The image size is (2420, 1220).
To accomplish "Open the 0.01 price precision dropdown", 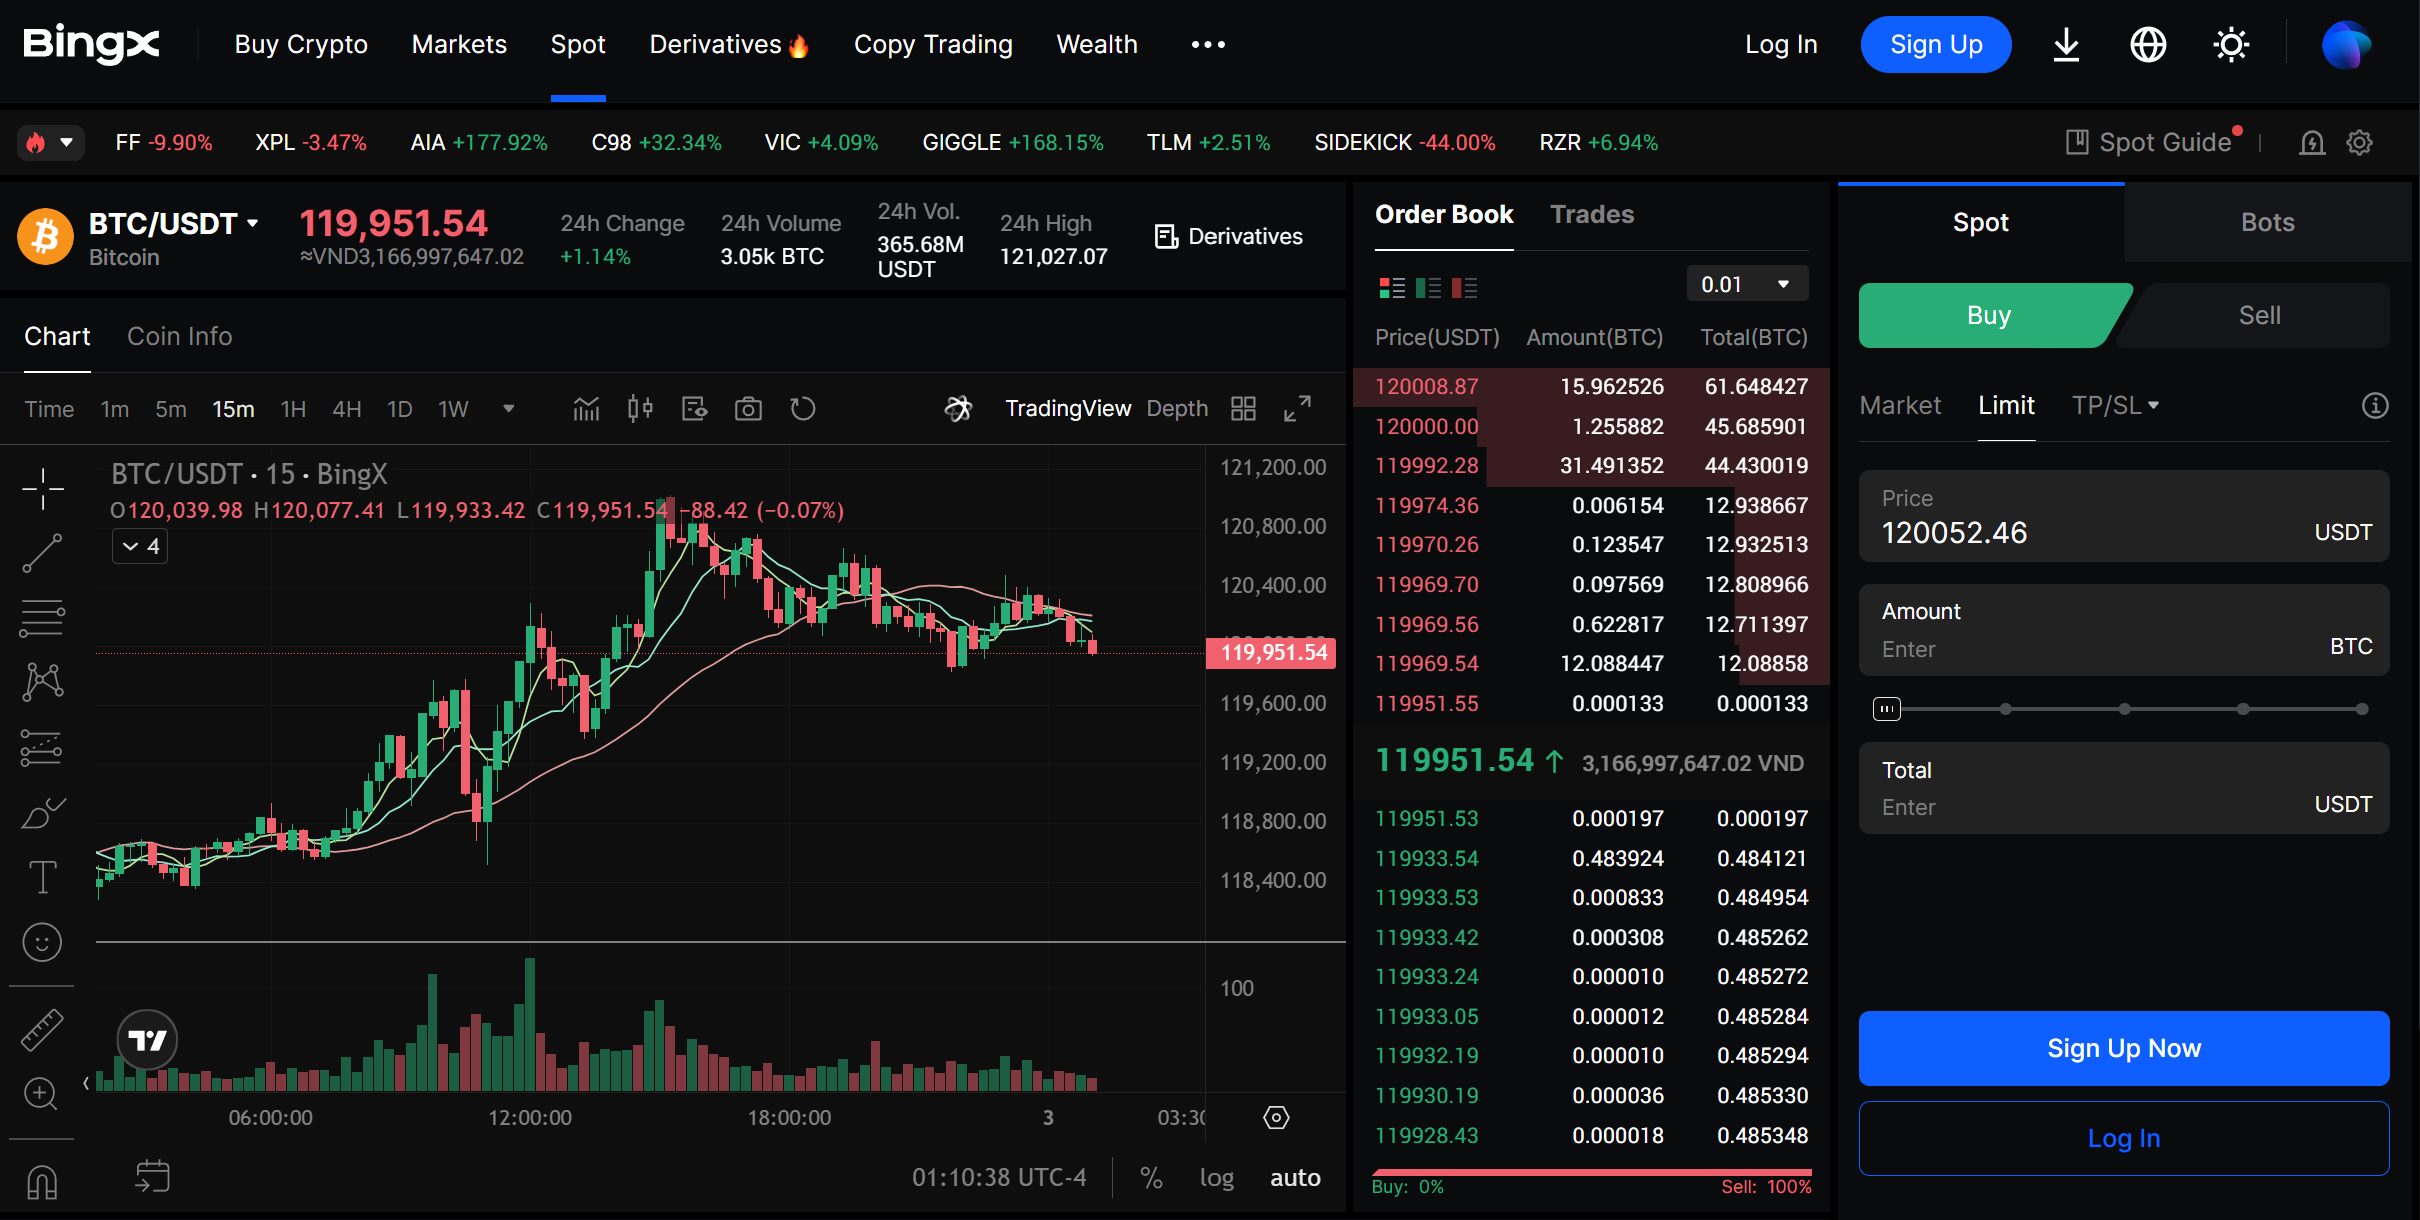I will tap(1746, 284).
